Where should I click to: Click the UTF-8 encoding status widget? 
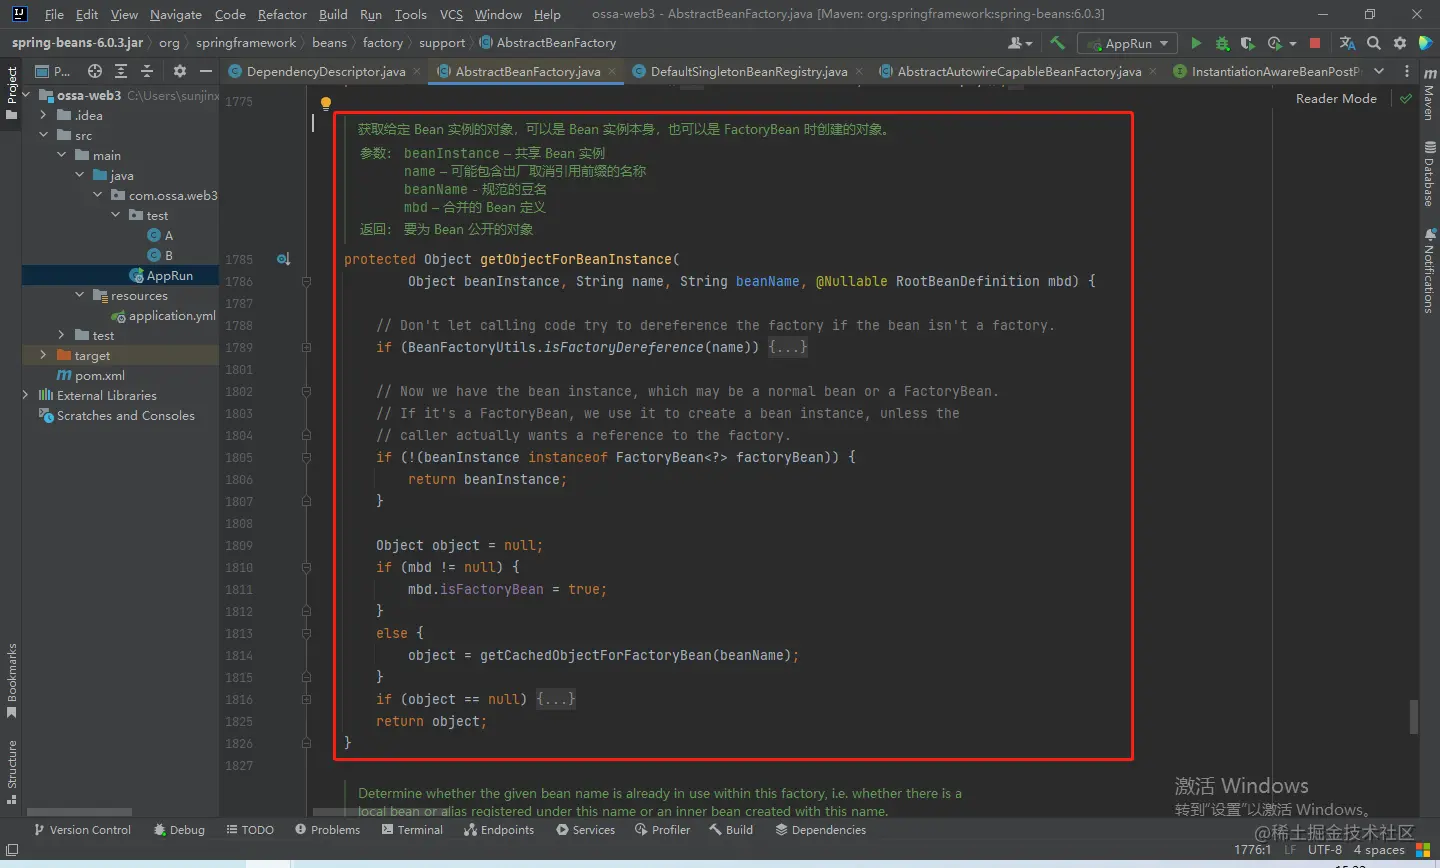[1325, 849]
